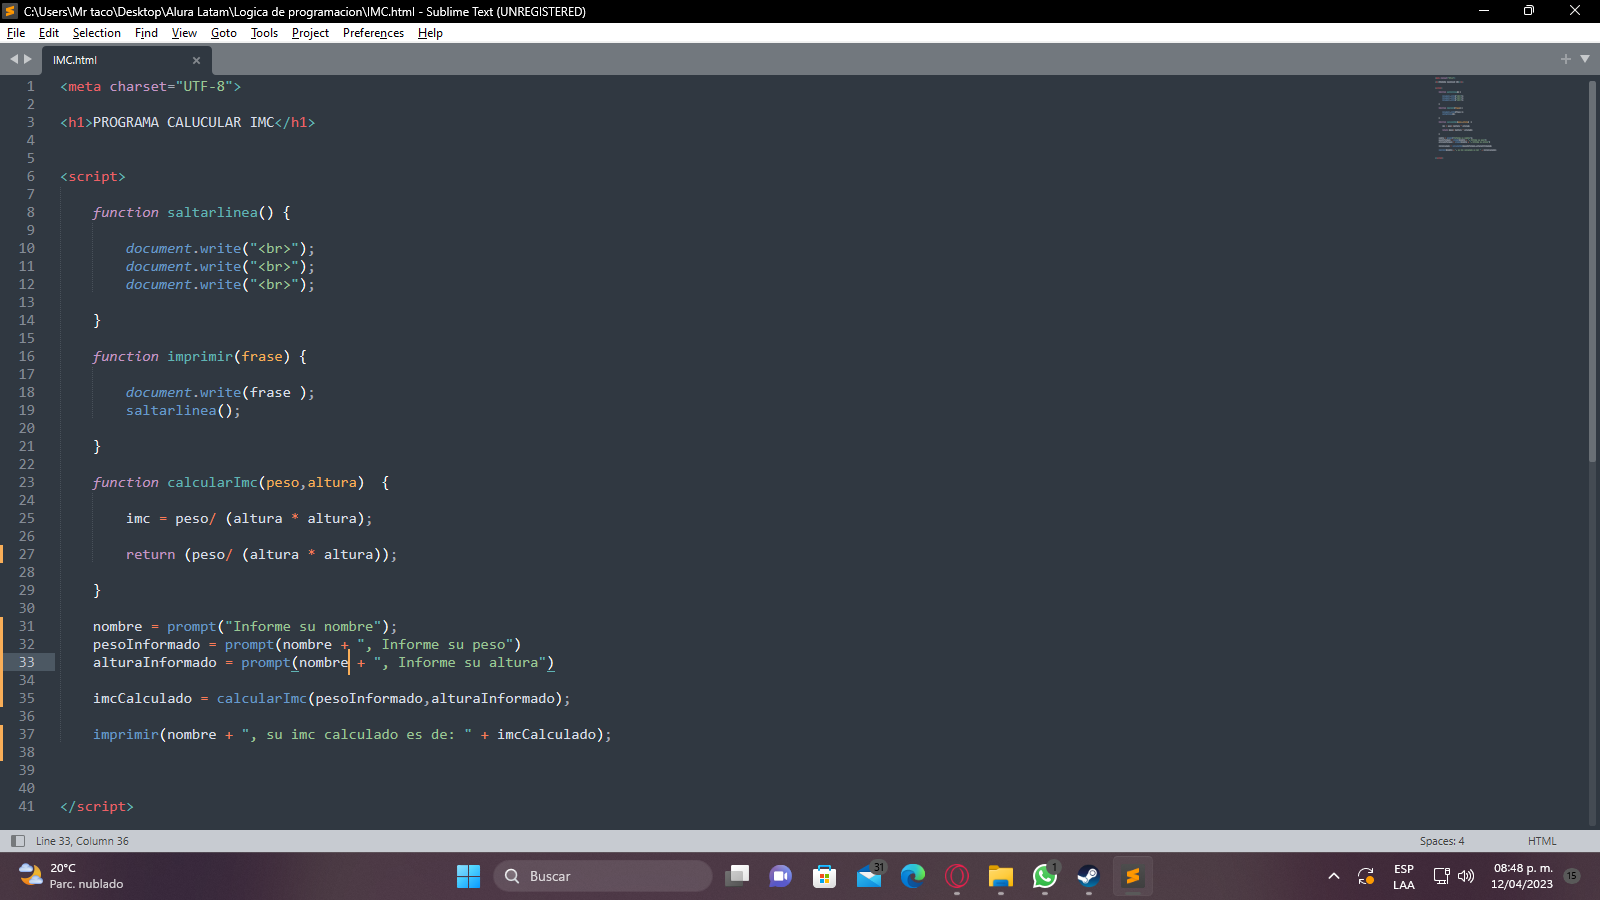Open the weather widget 20°C
Image resolution: width=1600 pixels, height=900 pixels.
70,876
